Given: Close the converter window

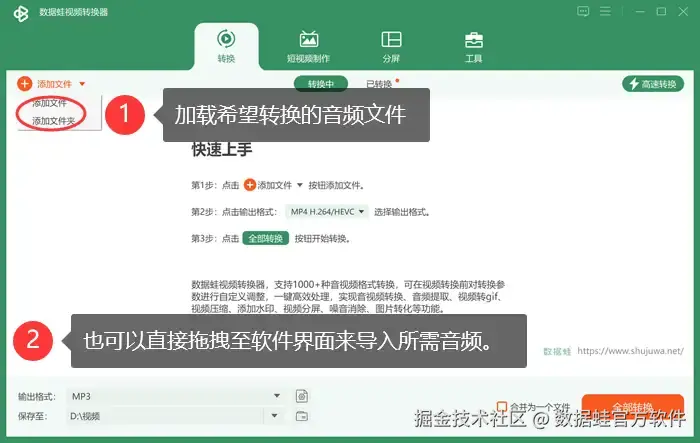Looking at the screenshot, I should pyautogui.click(x=683, y=12).
